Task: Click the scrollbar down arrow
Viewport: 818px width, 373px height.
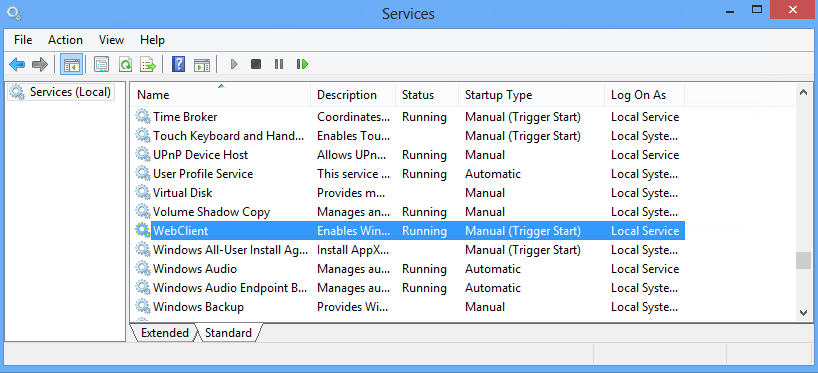Action: pos(803,312)
